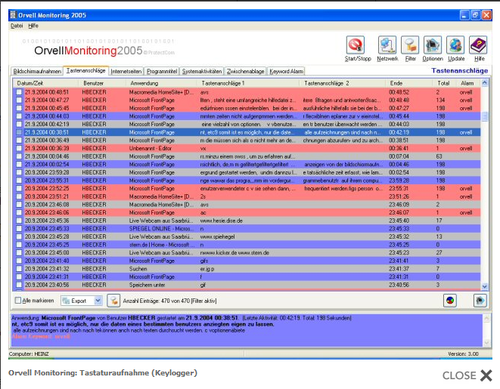Screen dimensions: 500x389
Task: Click the Start/Stopp monitoring icon
Action: 355,45
